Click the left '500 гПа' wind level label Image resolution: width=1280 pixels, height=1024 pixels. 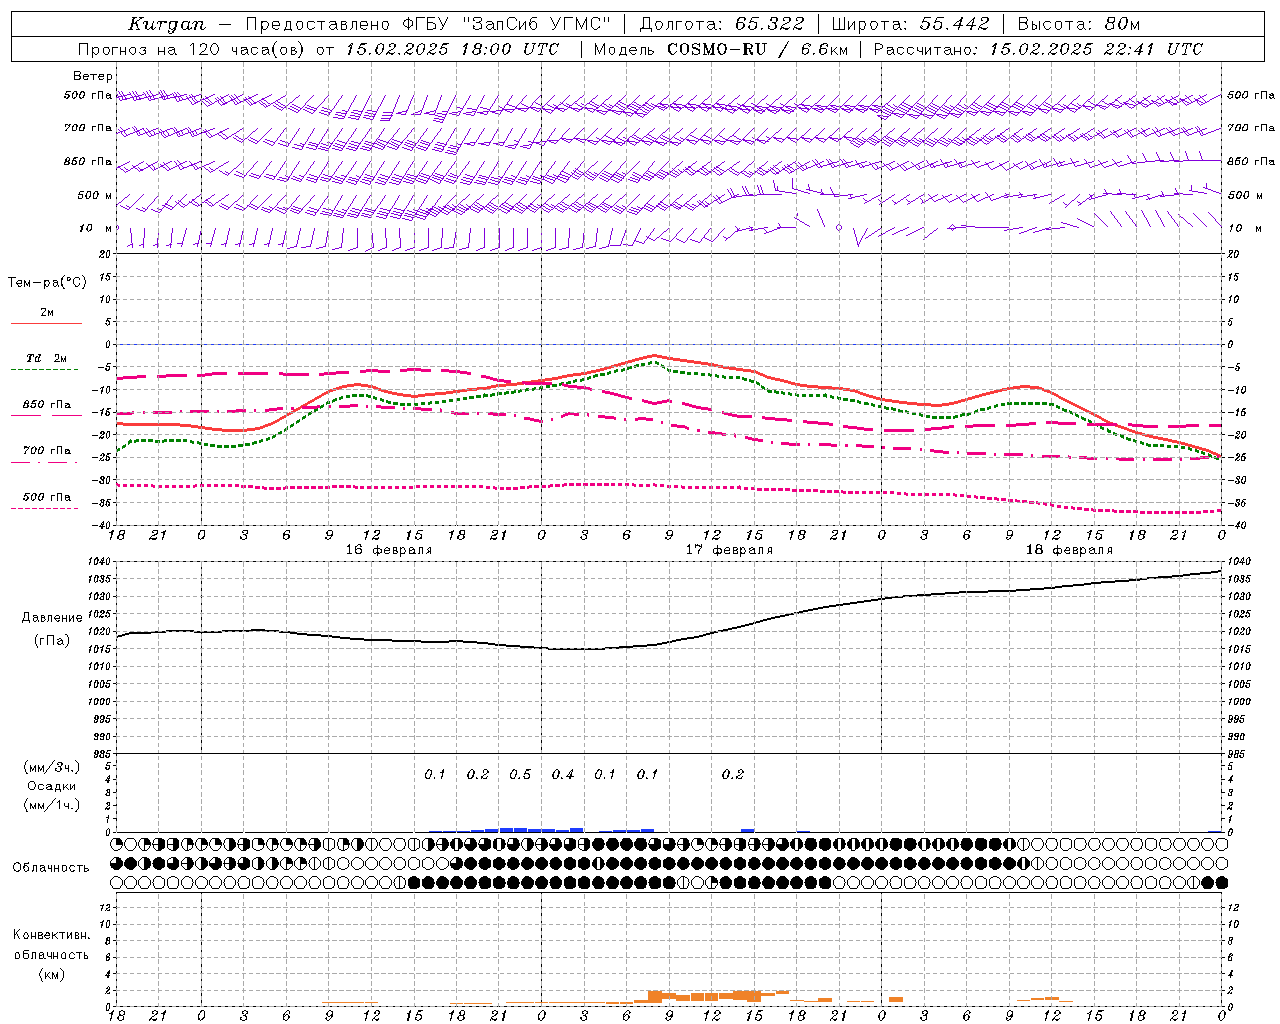(88, 95)
